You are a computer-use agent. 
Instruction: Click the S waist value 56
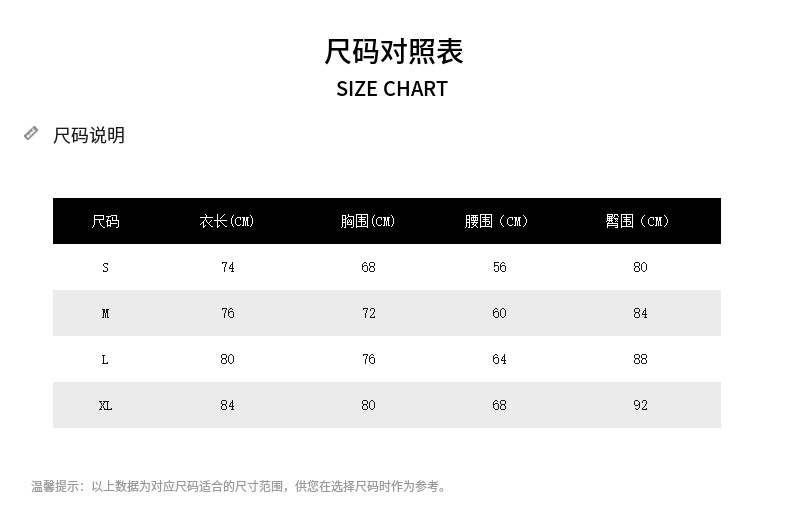click(x=500, y=267)
